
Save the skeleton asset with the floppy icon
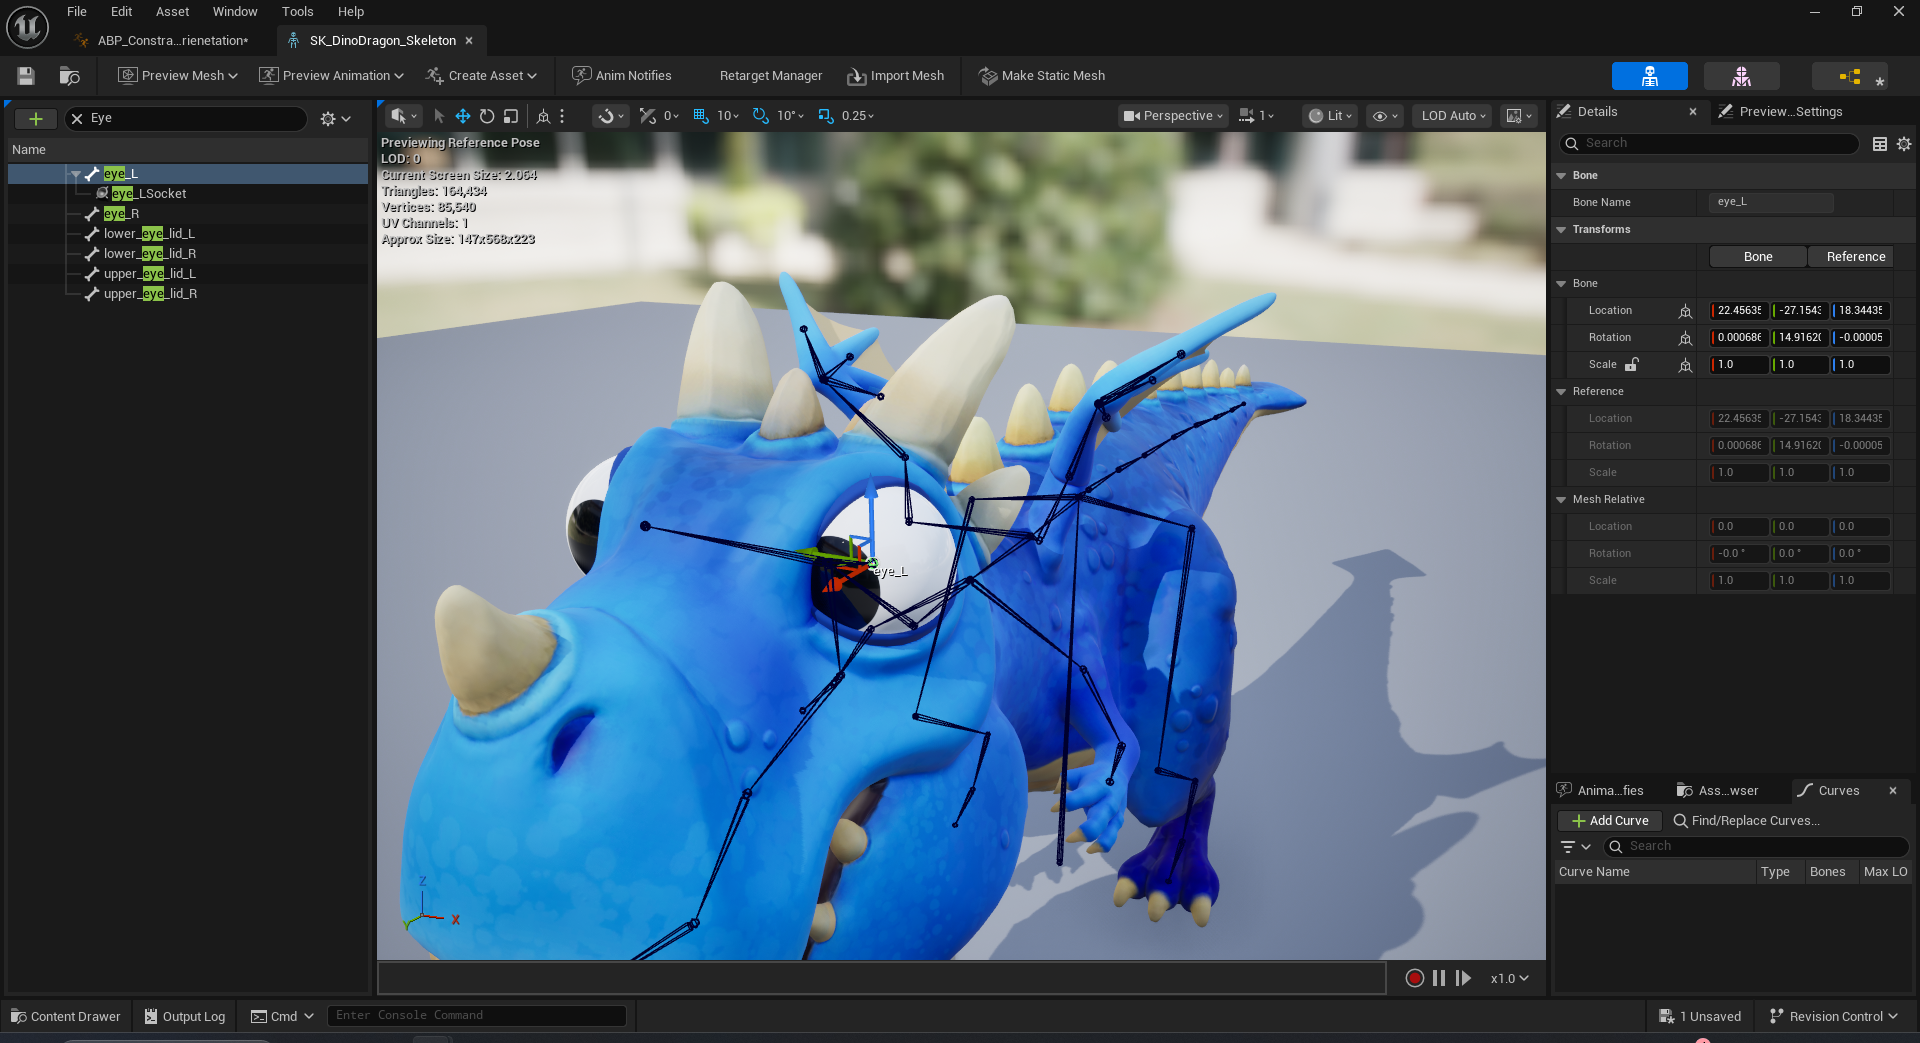(x=26, y=76)
